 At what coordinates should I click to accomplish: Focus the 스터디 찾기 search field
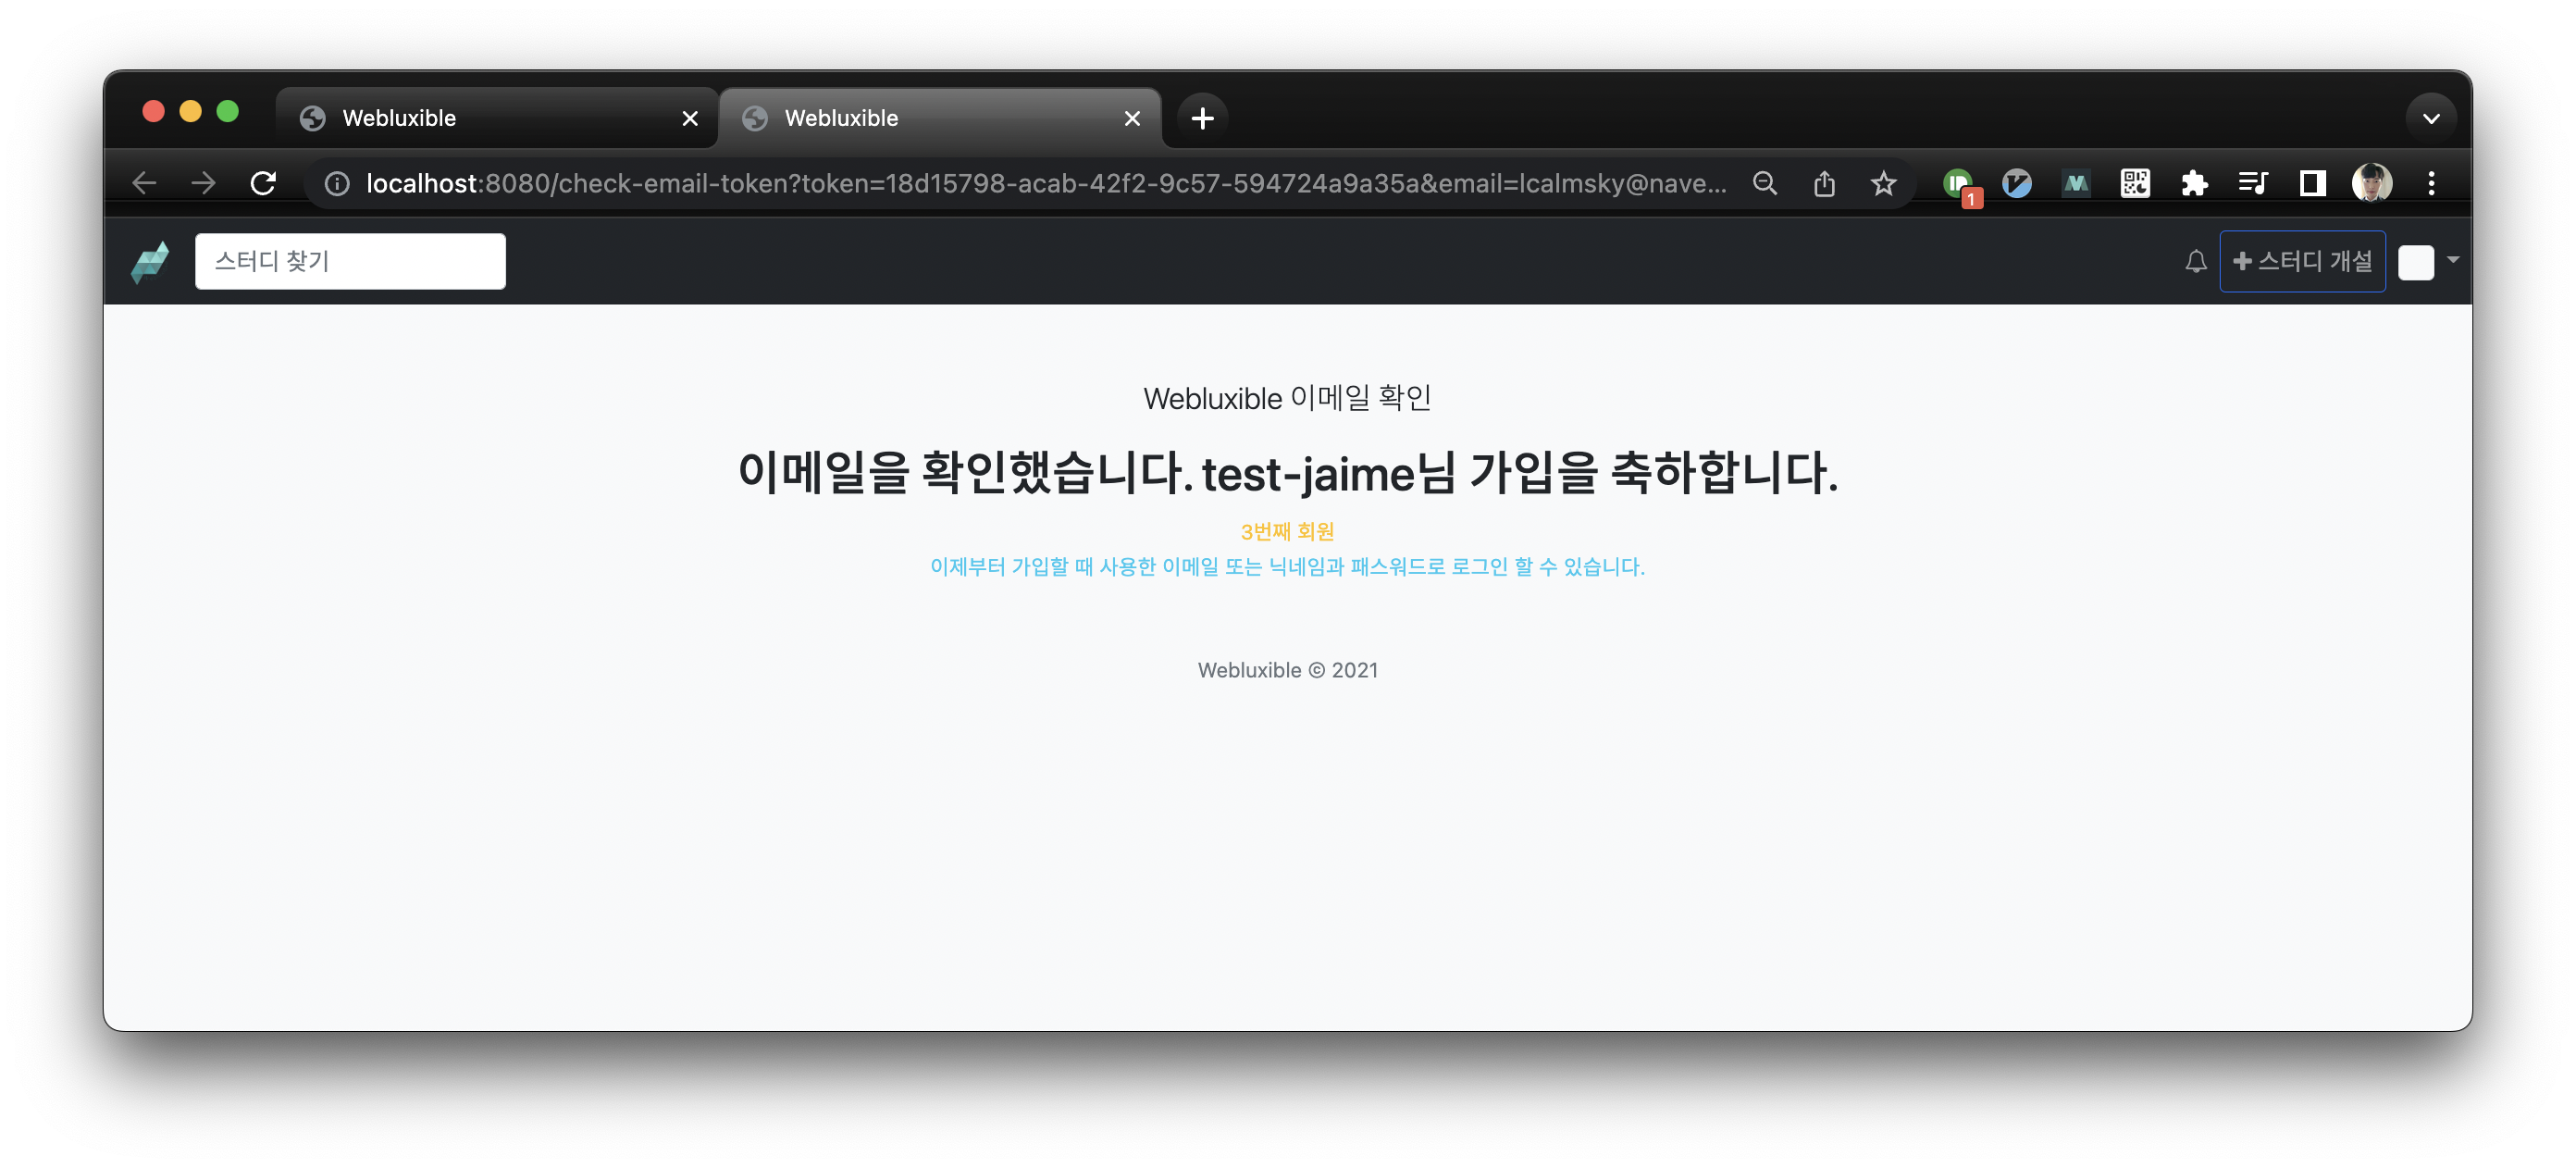coord(350,261)
